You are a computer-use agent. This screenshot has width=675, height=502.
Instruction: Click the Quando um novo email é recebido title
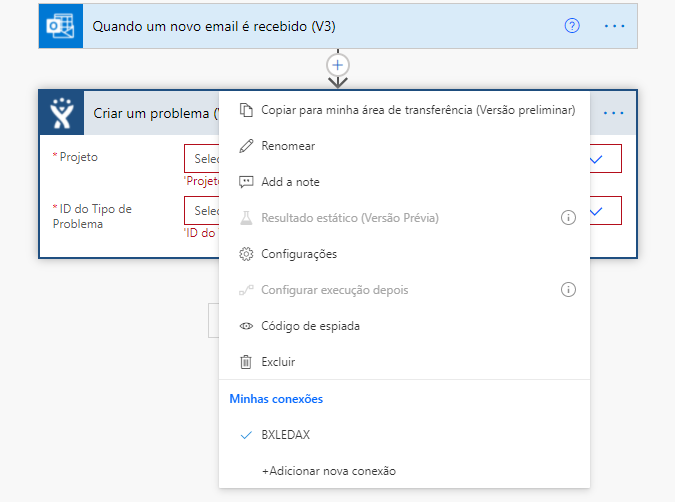click(x=214, y=26)
